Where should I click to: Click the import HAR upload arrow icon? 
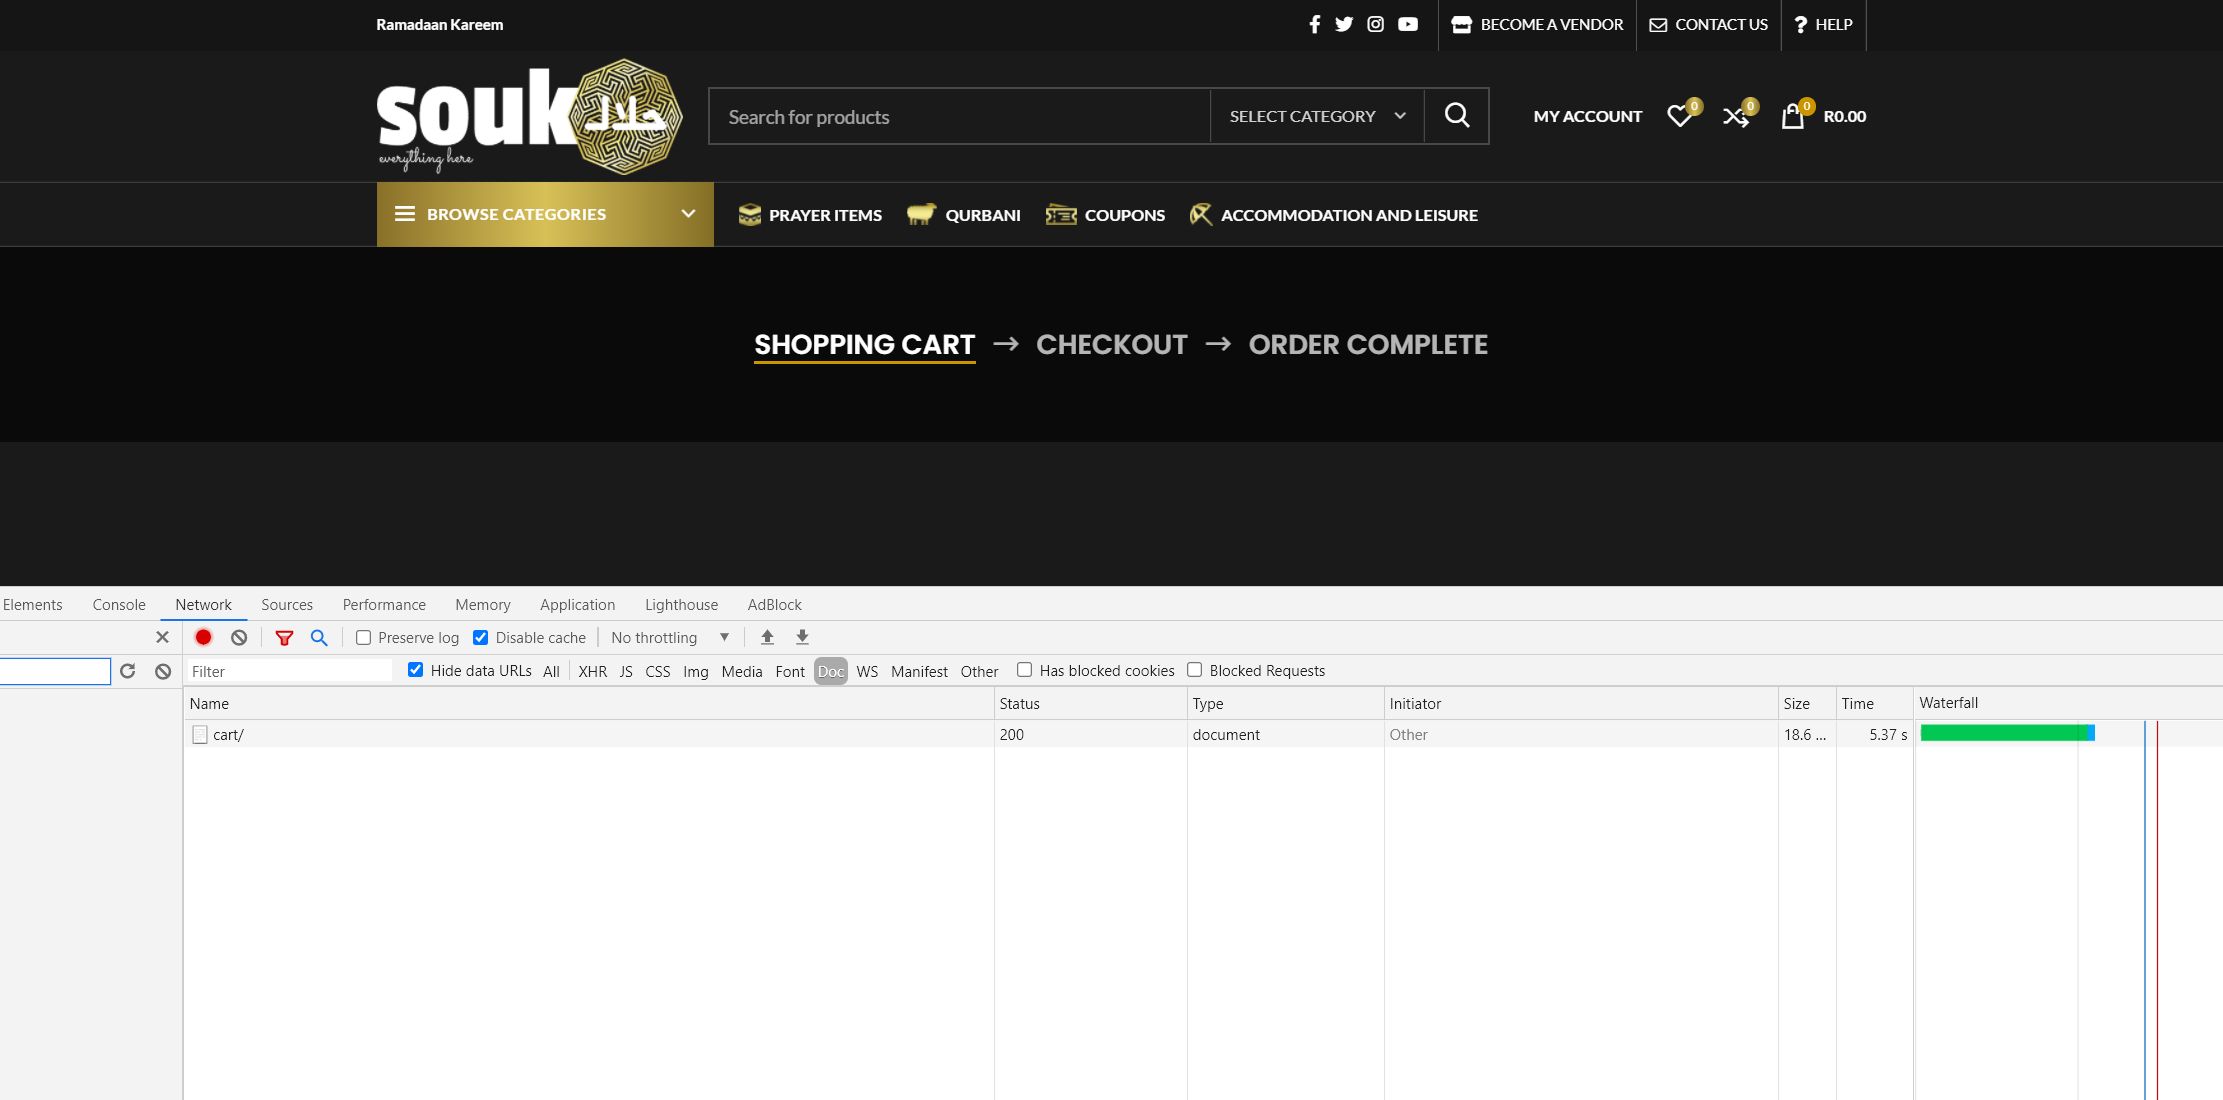(x=767, y=637)
